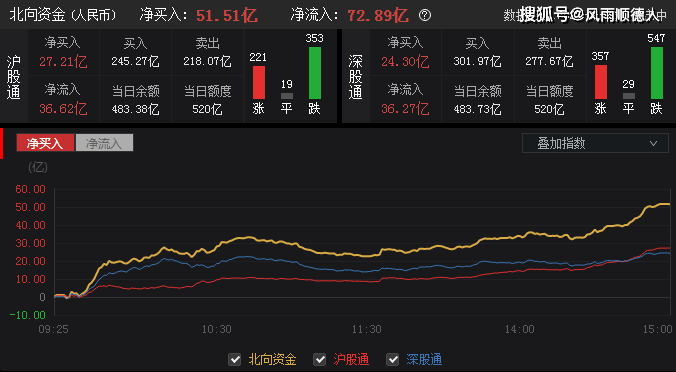The height and width of the screenshot is (372, 676).
Task: Click the gray 平 bar for 深股通
Action: coord(629,96)
